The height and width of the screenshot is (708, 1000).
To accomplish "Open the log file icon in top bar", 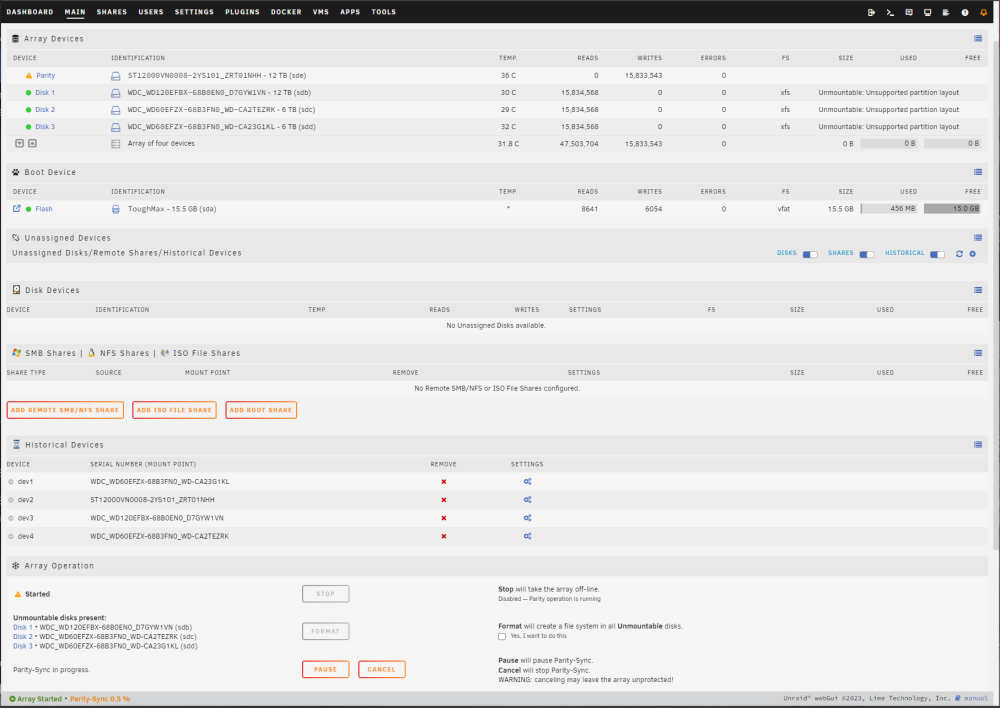I will [x=946, y=12].
